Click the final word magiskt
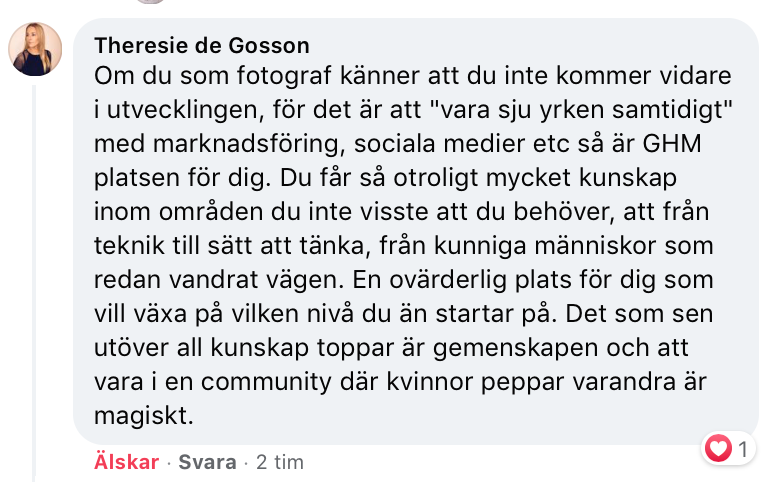Screen dimensions: 774x482 pos(144,416)
